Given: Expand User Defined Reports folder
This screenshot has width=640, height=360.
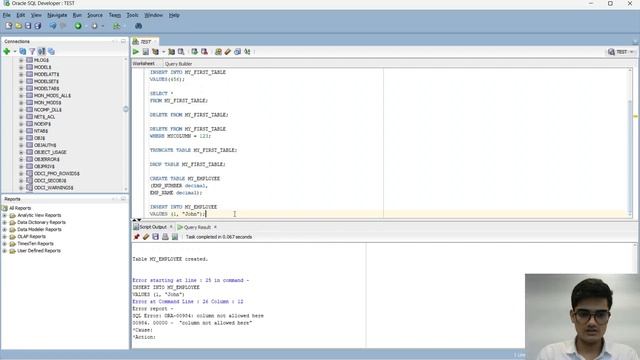Looking at the screenshot, I should [4, 251].
